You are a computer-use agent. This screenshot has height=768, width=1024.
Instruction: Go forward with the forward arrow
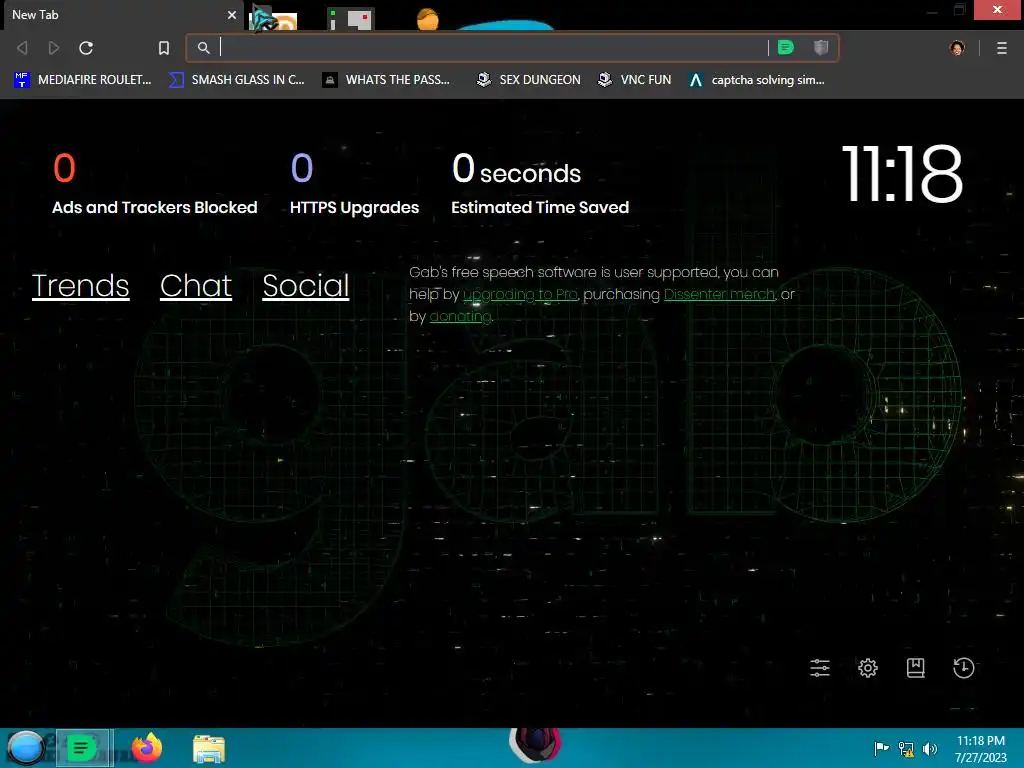(x=54, y=48)
